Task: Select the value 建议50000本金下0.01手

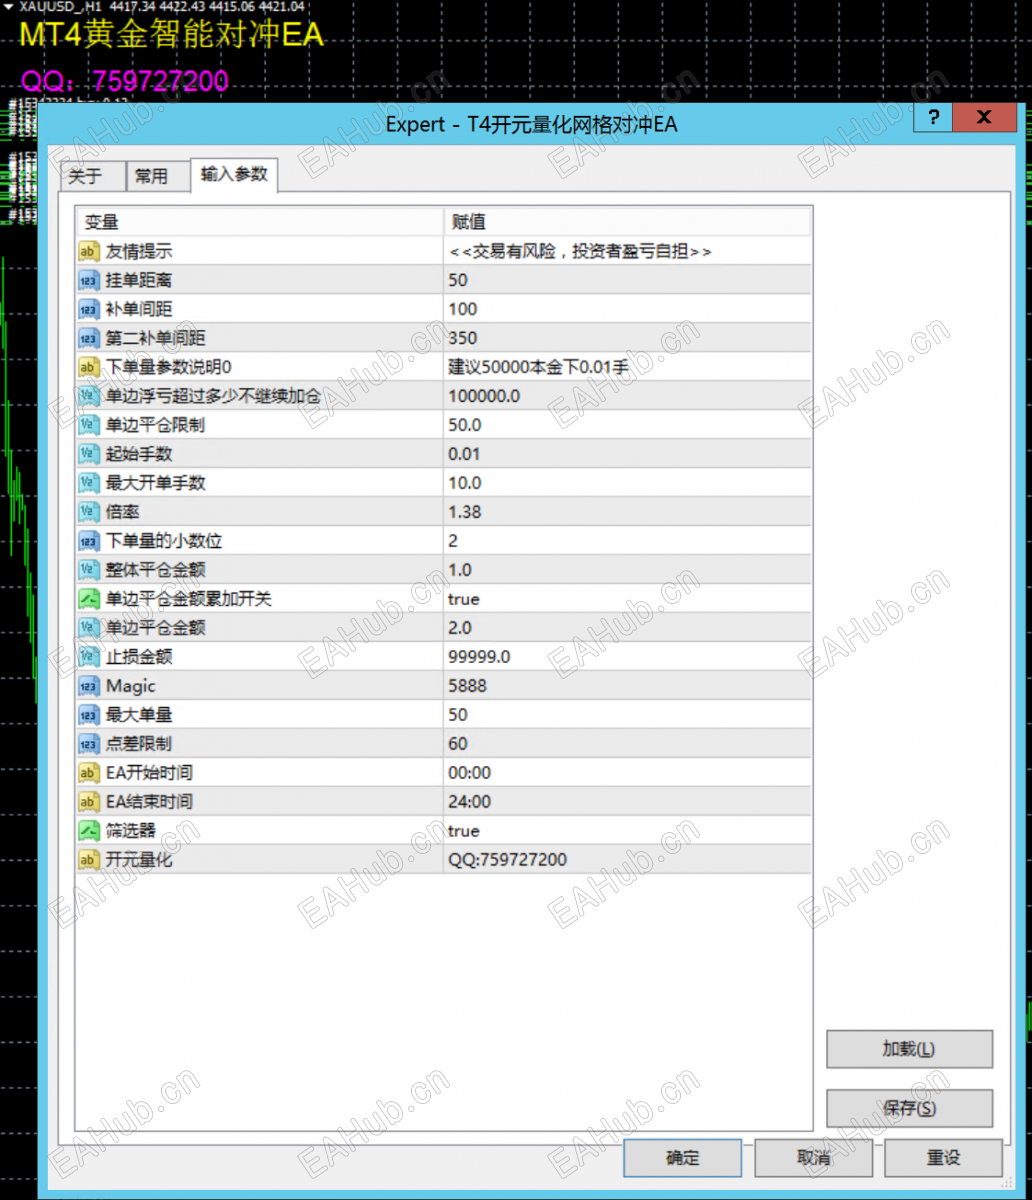Action: coord(627,367)
